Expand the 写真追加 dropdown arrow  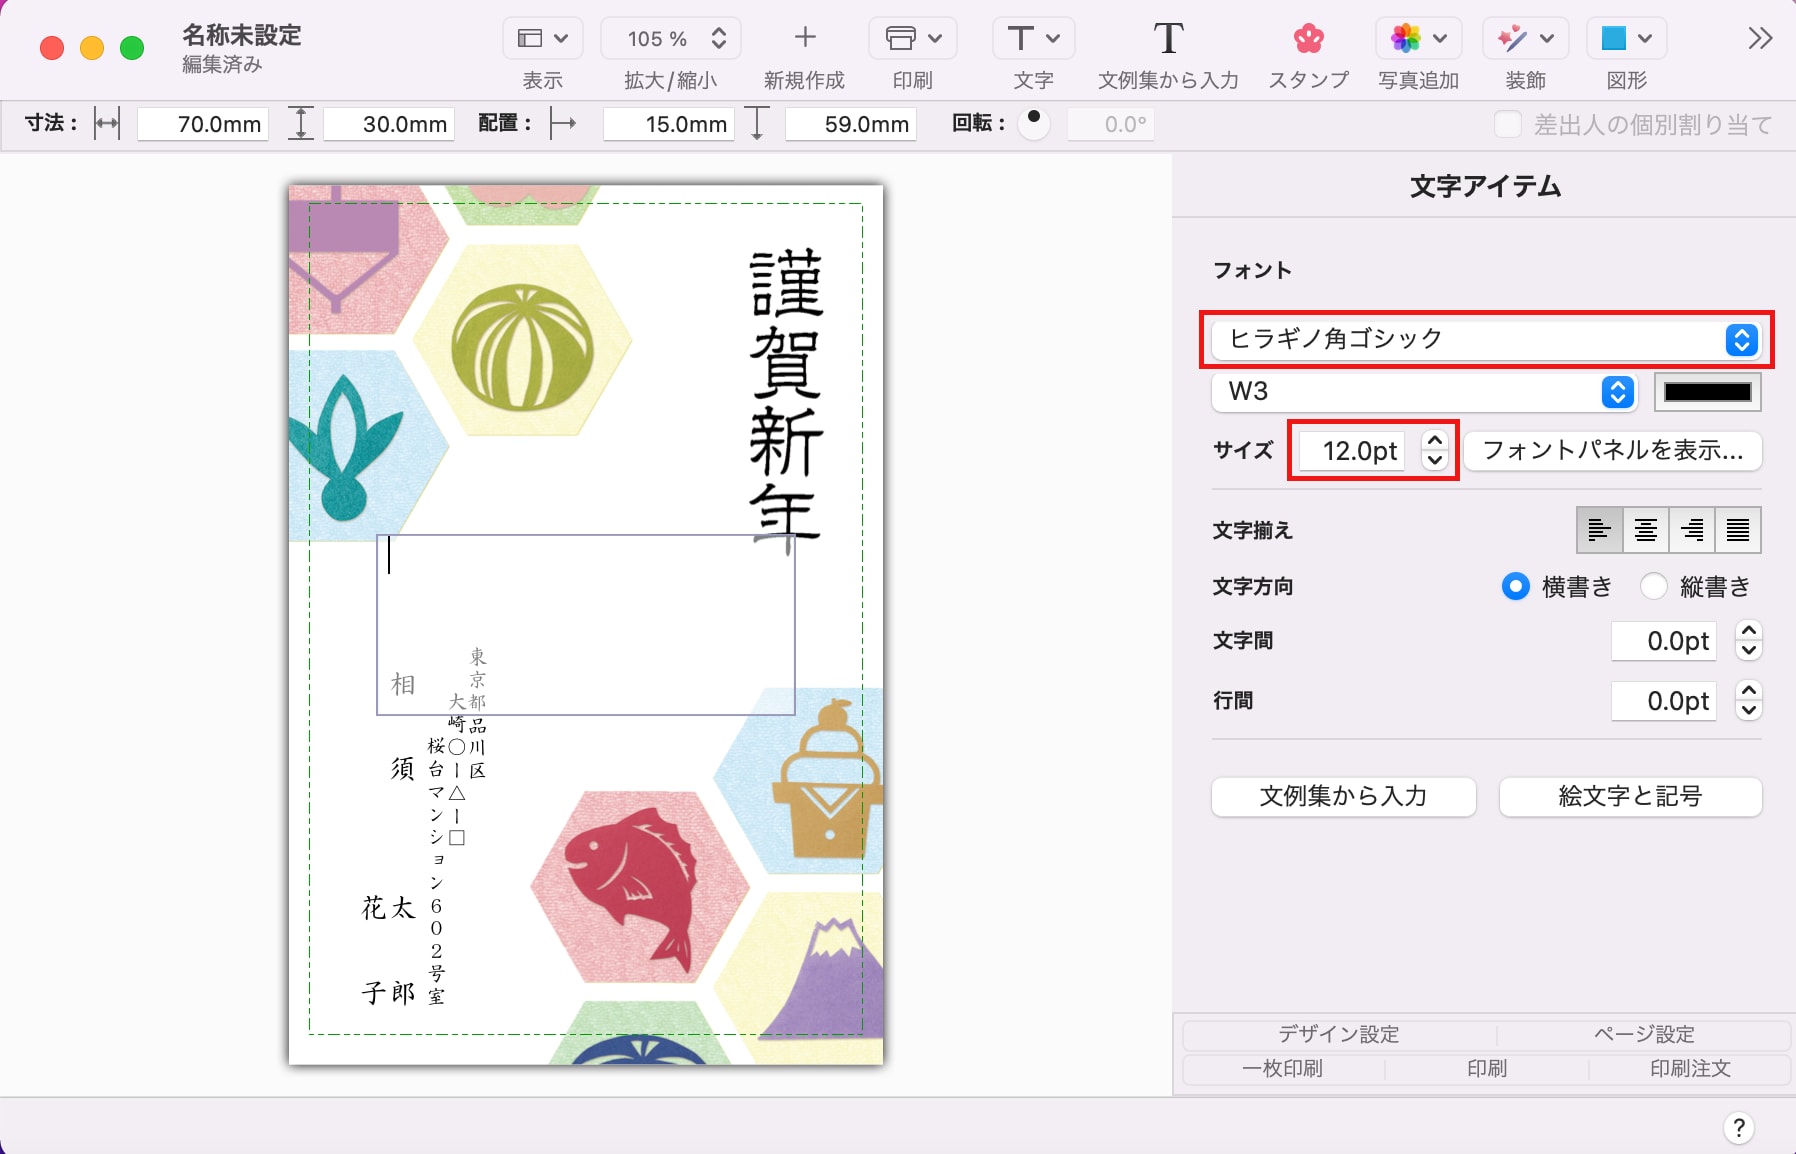click(1440, 39)
